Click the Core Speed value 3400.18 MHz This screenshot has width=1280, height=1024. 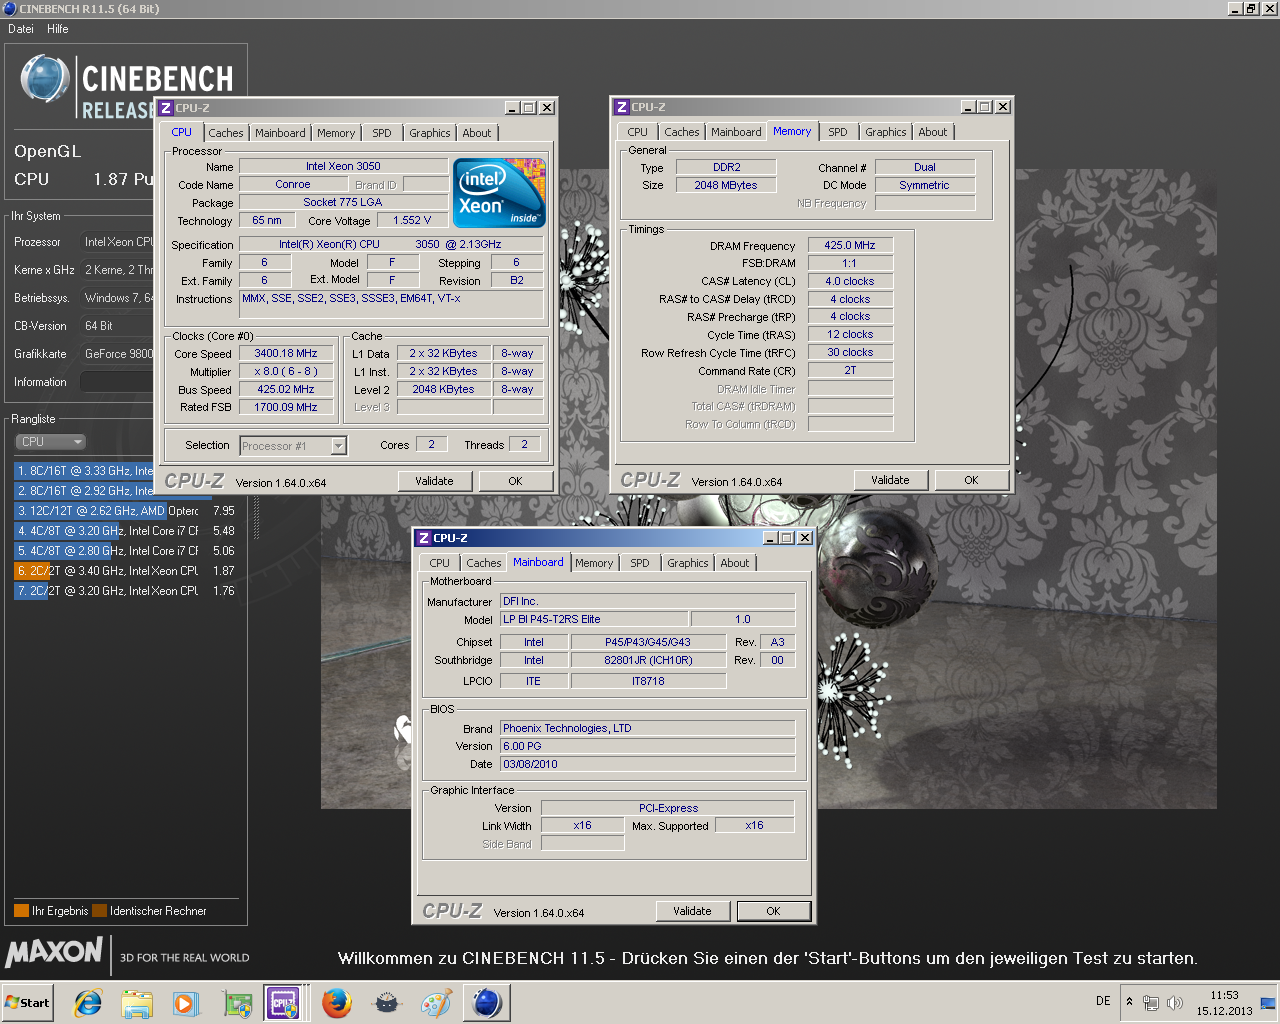286,353
